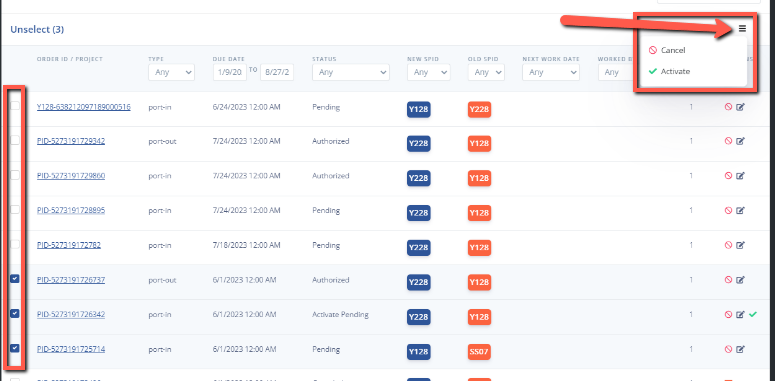Click orange Y228 badge in first row
The width and height of the screenshot is (775, 381).
click(479, 109)
